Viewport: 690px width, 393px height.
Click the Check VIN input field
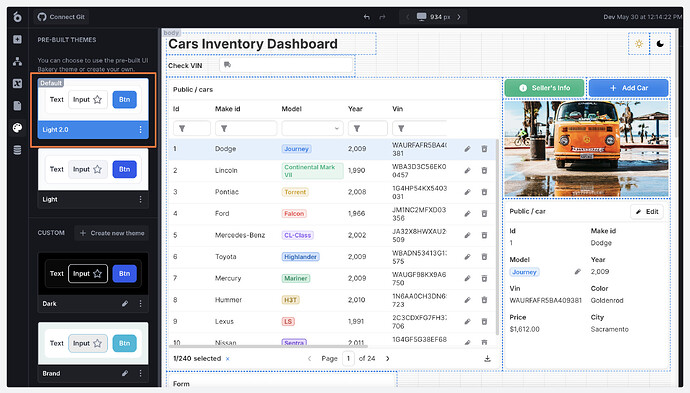click(x=286, y=65)
